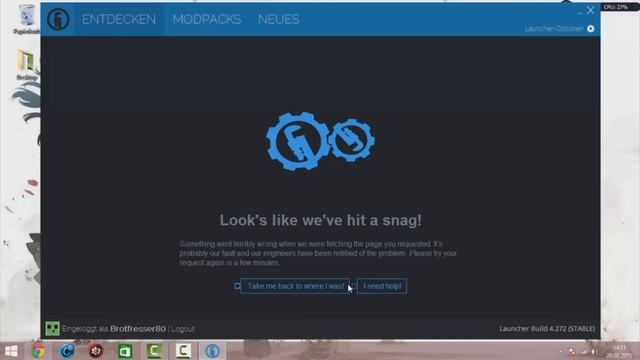This screenshot has height=360, width=640.
Task: Open the Recycle Bin desktop icon
Action: (27, 19)
